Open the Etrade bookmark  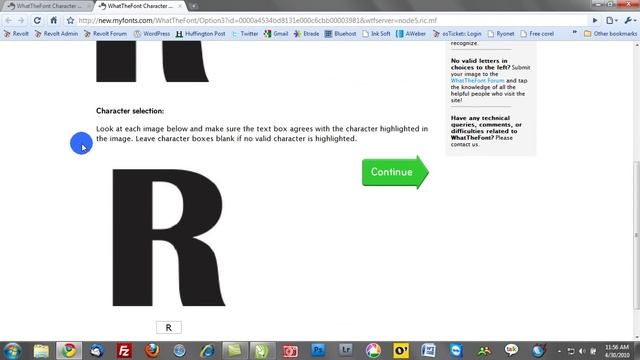pyautogui.click(x=307, y=34)
